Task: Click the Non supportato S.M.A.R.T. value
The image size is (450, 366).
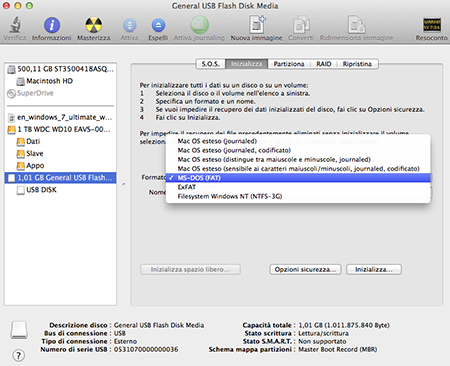Action: click(322, 341)
